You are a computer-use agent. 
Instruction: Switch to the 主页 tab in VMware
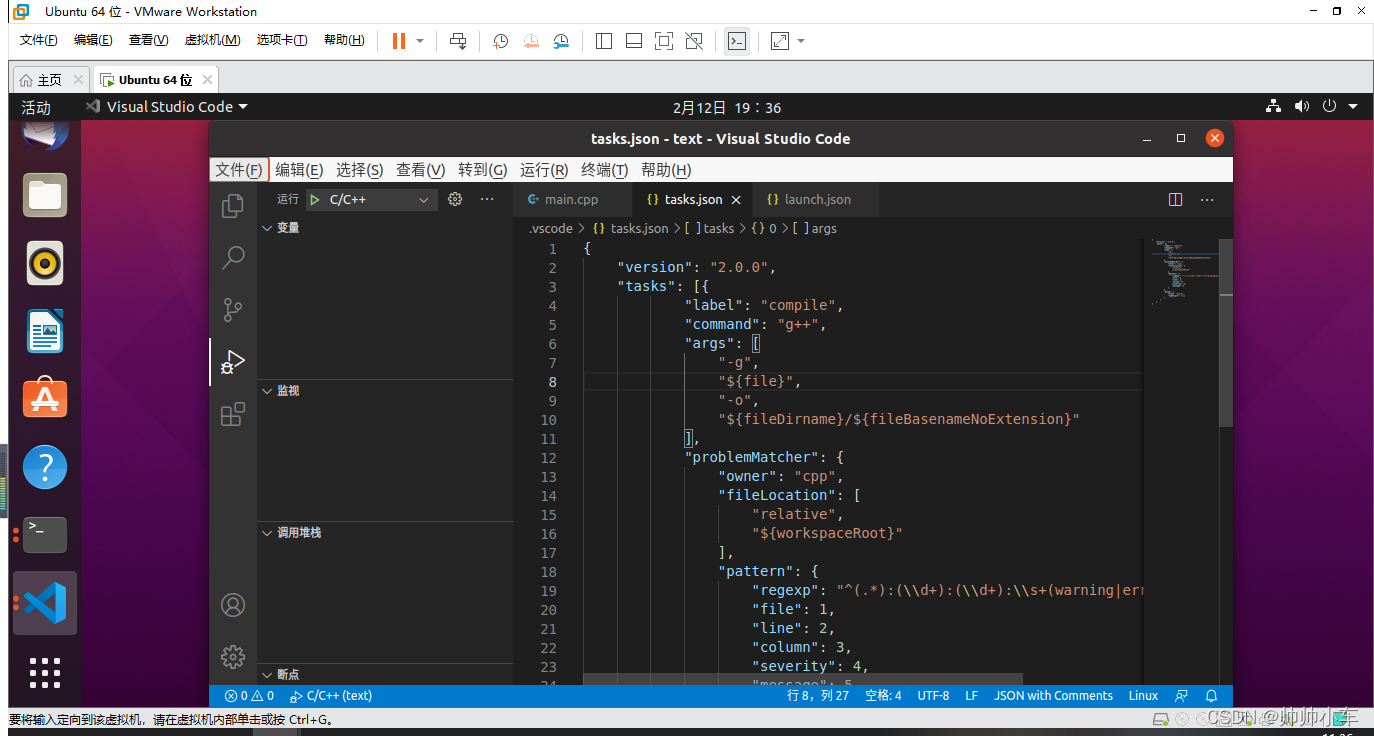click(x=50, y=80)
